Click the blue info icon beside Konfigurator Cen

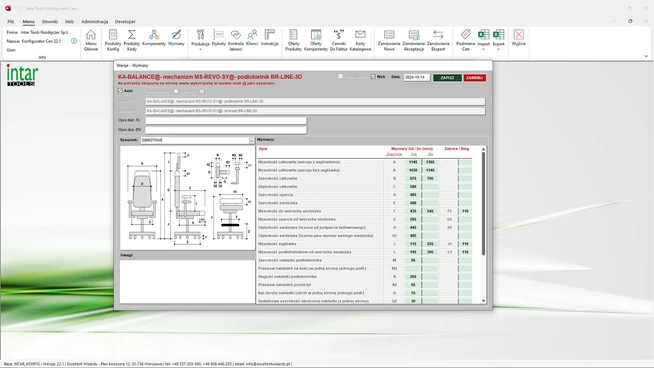coord(74,41)
